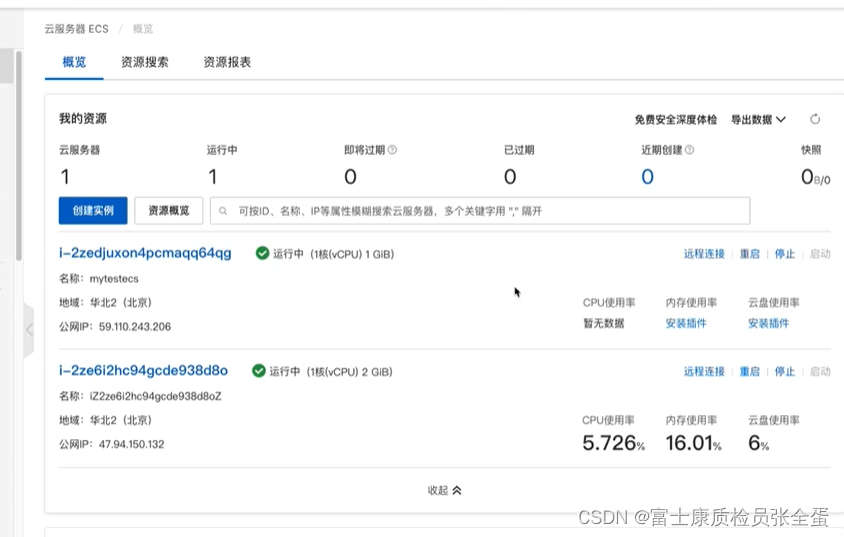Click the disabled 启动 for mytestecs
Image resolution: width=844 pixels, height=537 pixels.
(x=820, y=254)
